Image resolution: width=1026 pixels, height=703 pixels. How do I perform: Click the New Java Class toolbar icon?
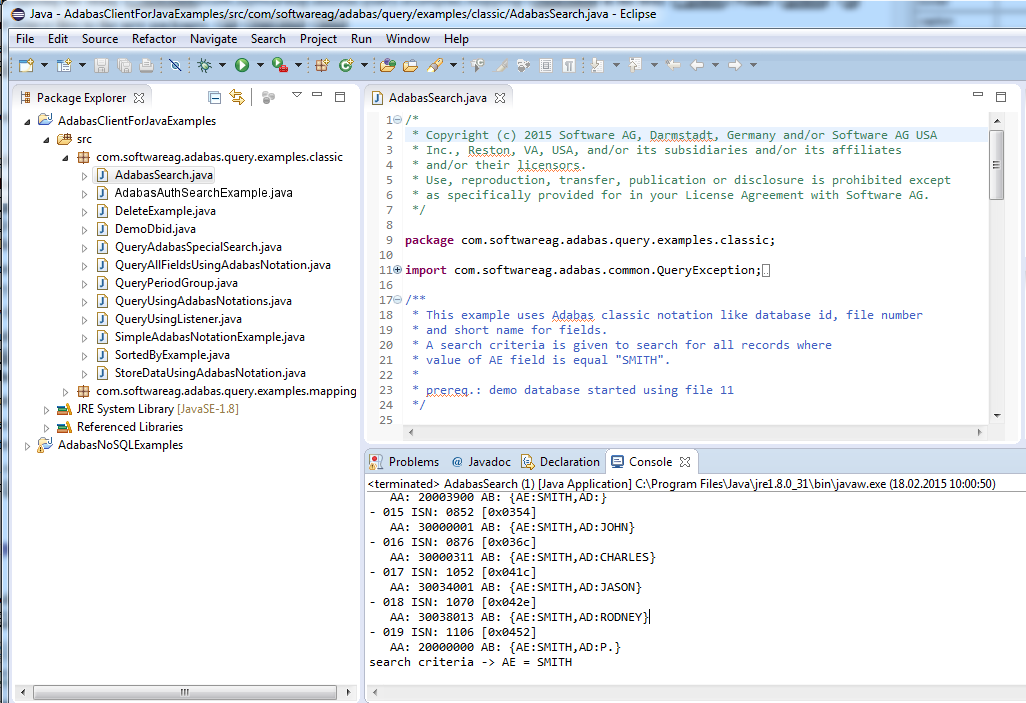346,66
